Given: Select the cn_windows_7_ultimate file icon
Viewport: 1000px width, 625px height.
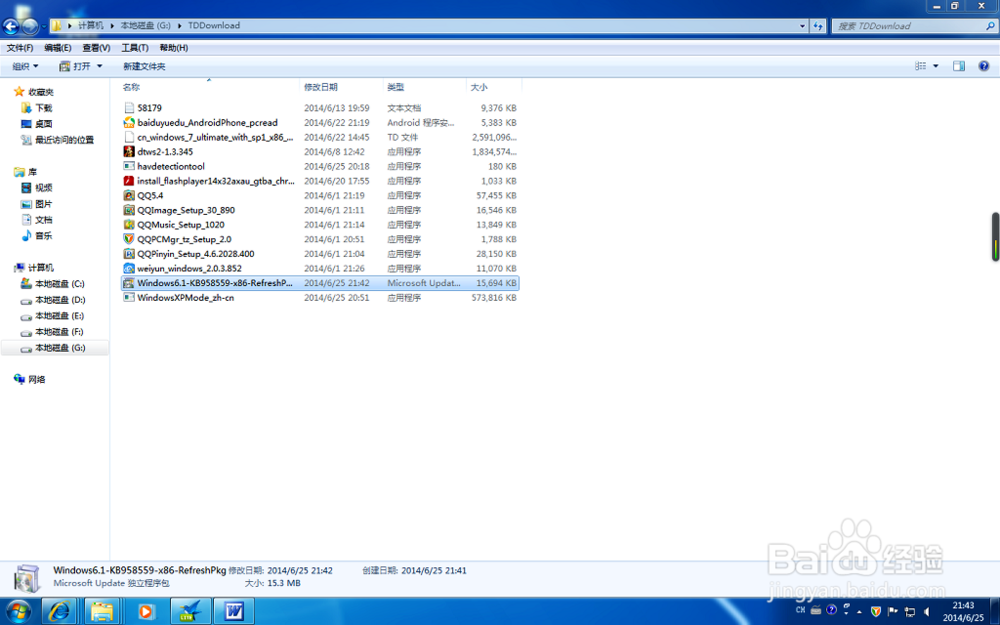Looking at the screenshot, I should 129,137.
